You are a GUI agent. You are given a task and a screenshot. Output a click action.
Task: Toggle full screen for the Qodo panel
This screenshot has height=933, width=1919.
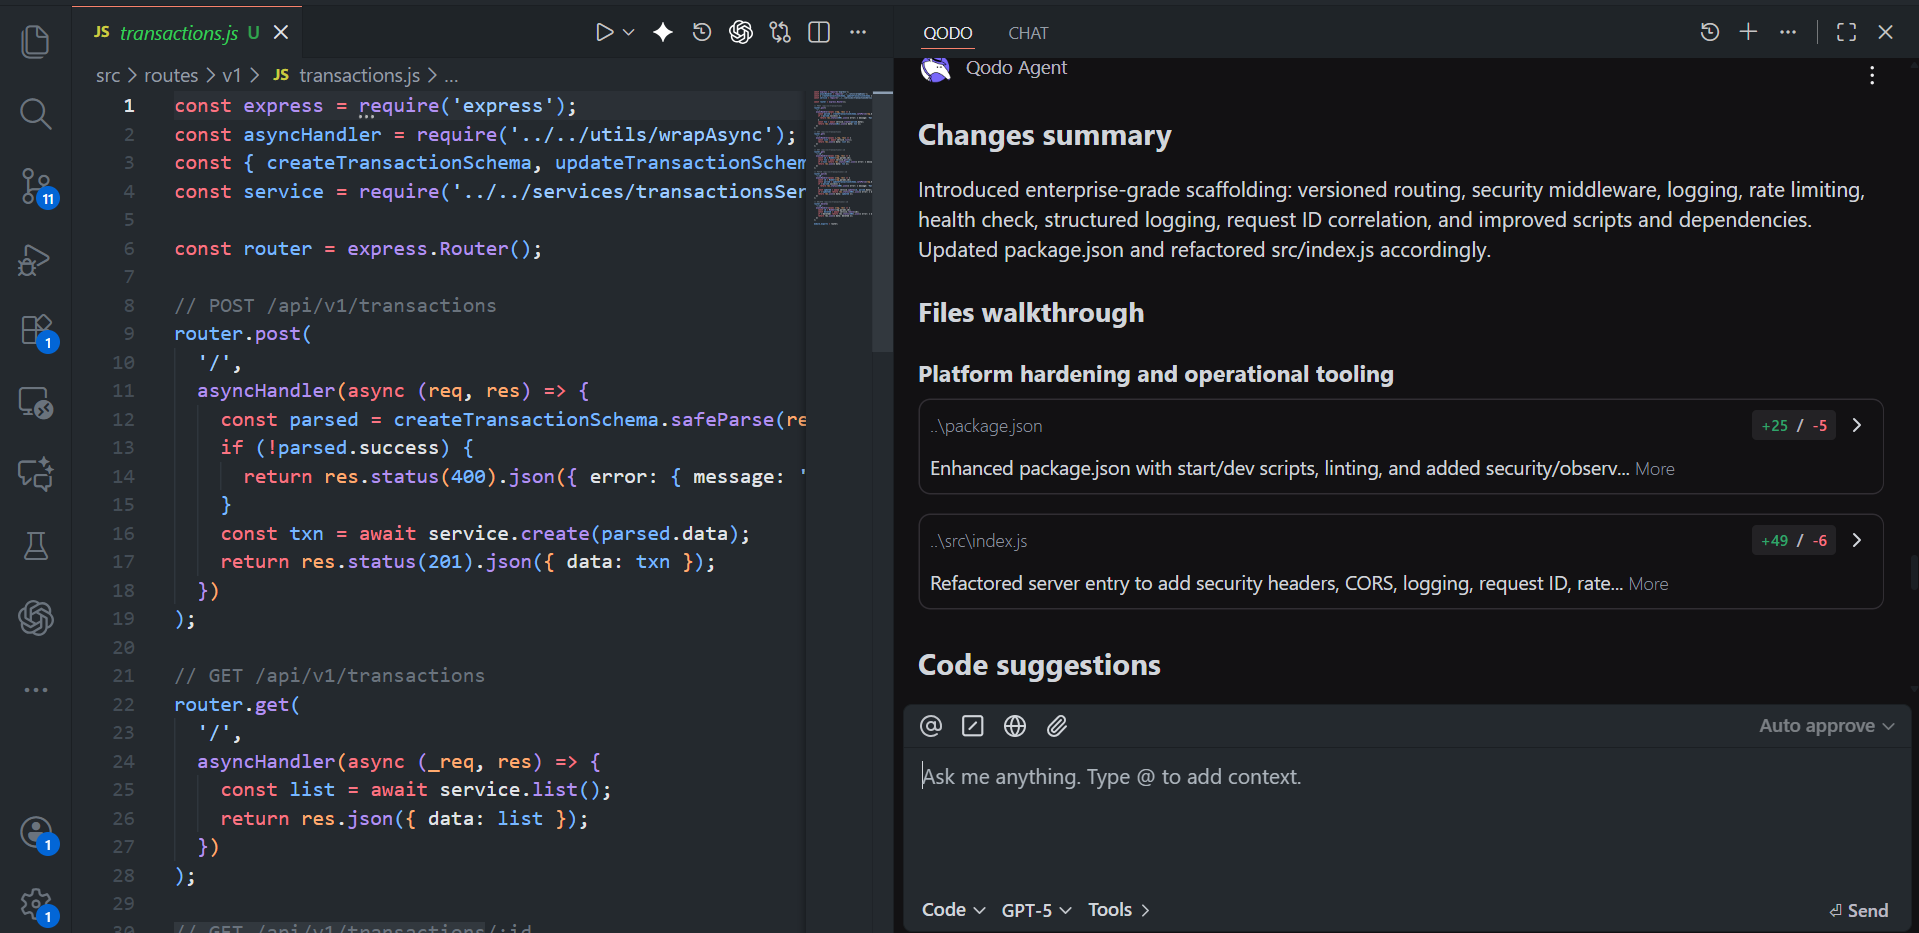1846,33
